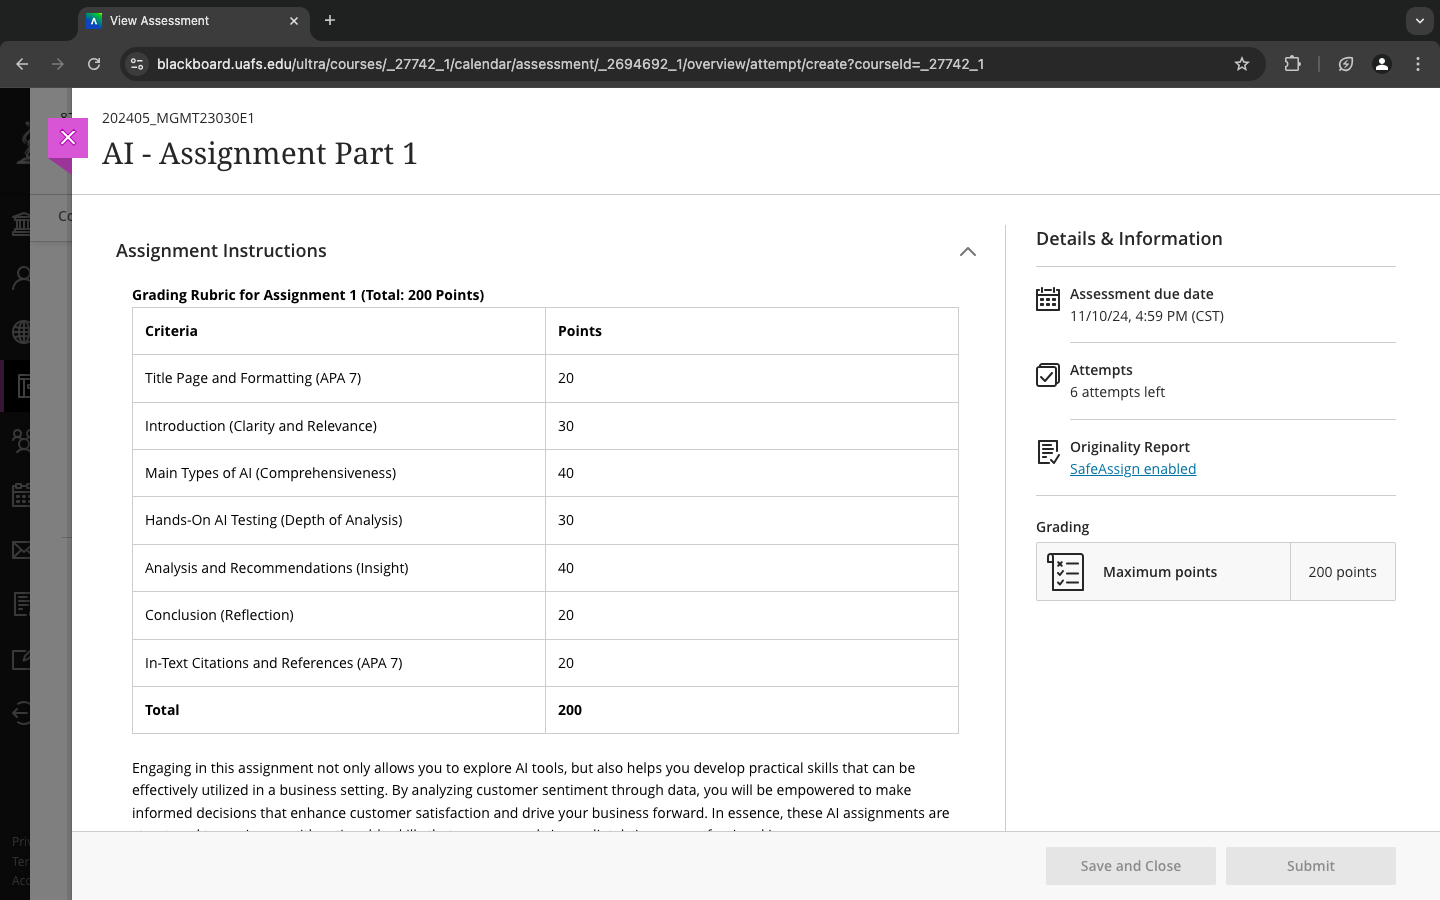
Task: Click the performance leaf icon in toolbar
Action: pos(1346,64)
